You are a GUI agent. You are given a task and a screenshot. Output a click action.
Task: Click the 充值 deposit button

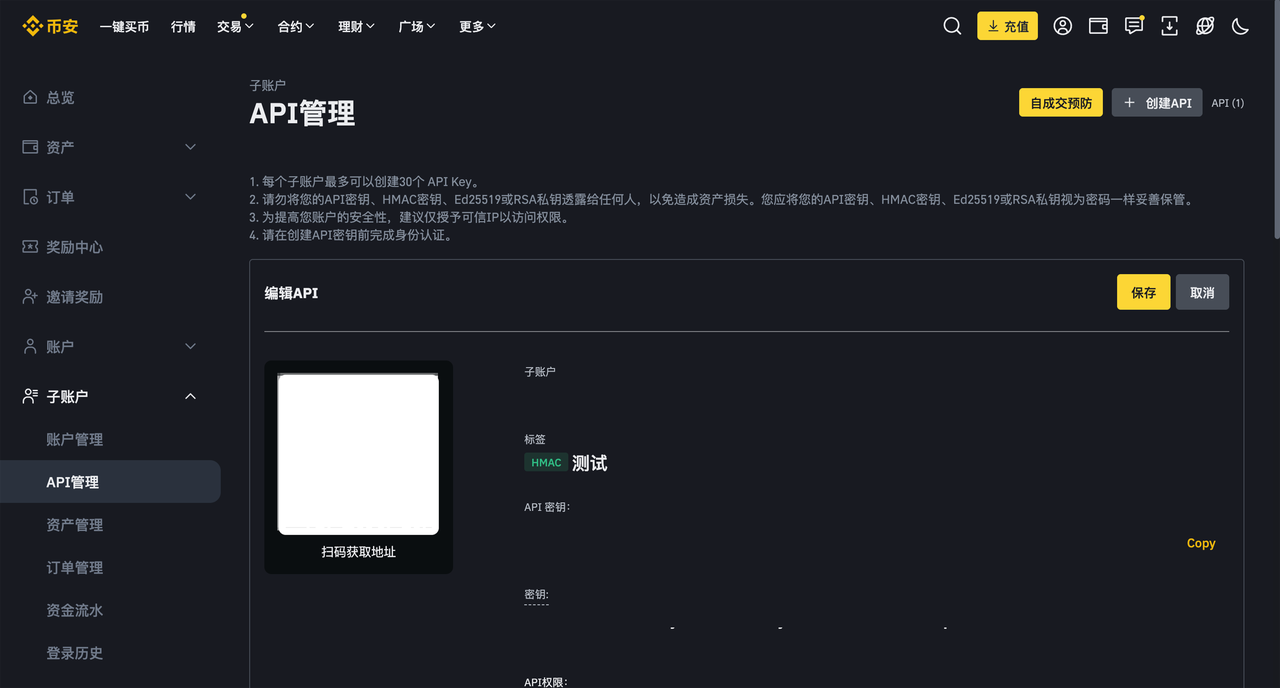click(x=1007, y=26)
